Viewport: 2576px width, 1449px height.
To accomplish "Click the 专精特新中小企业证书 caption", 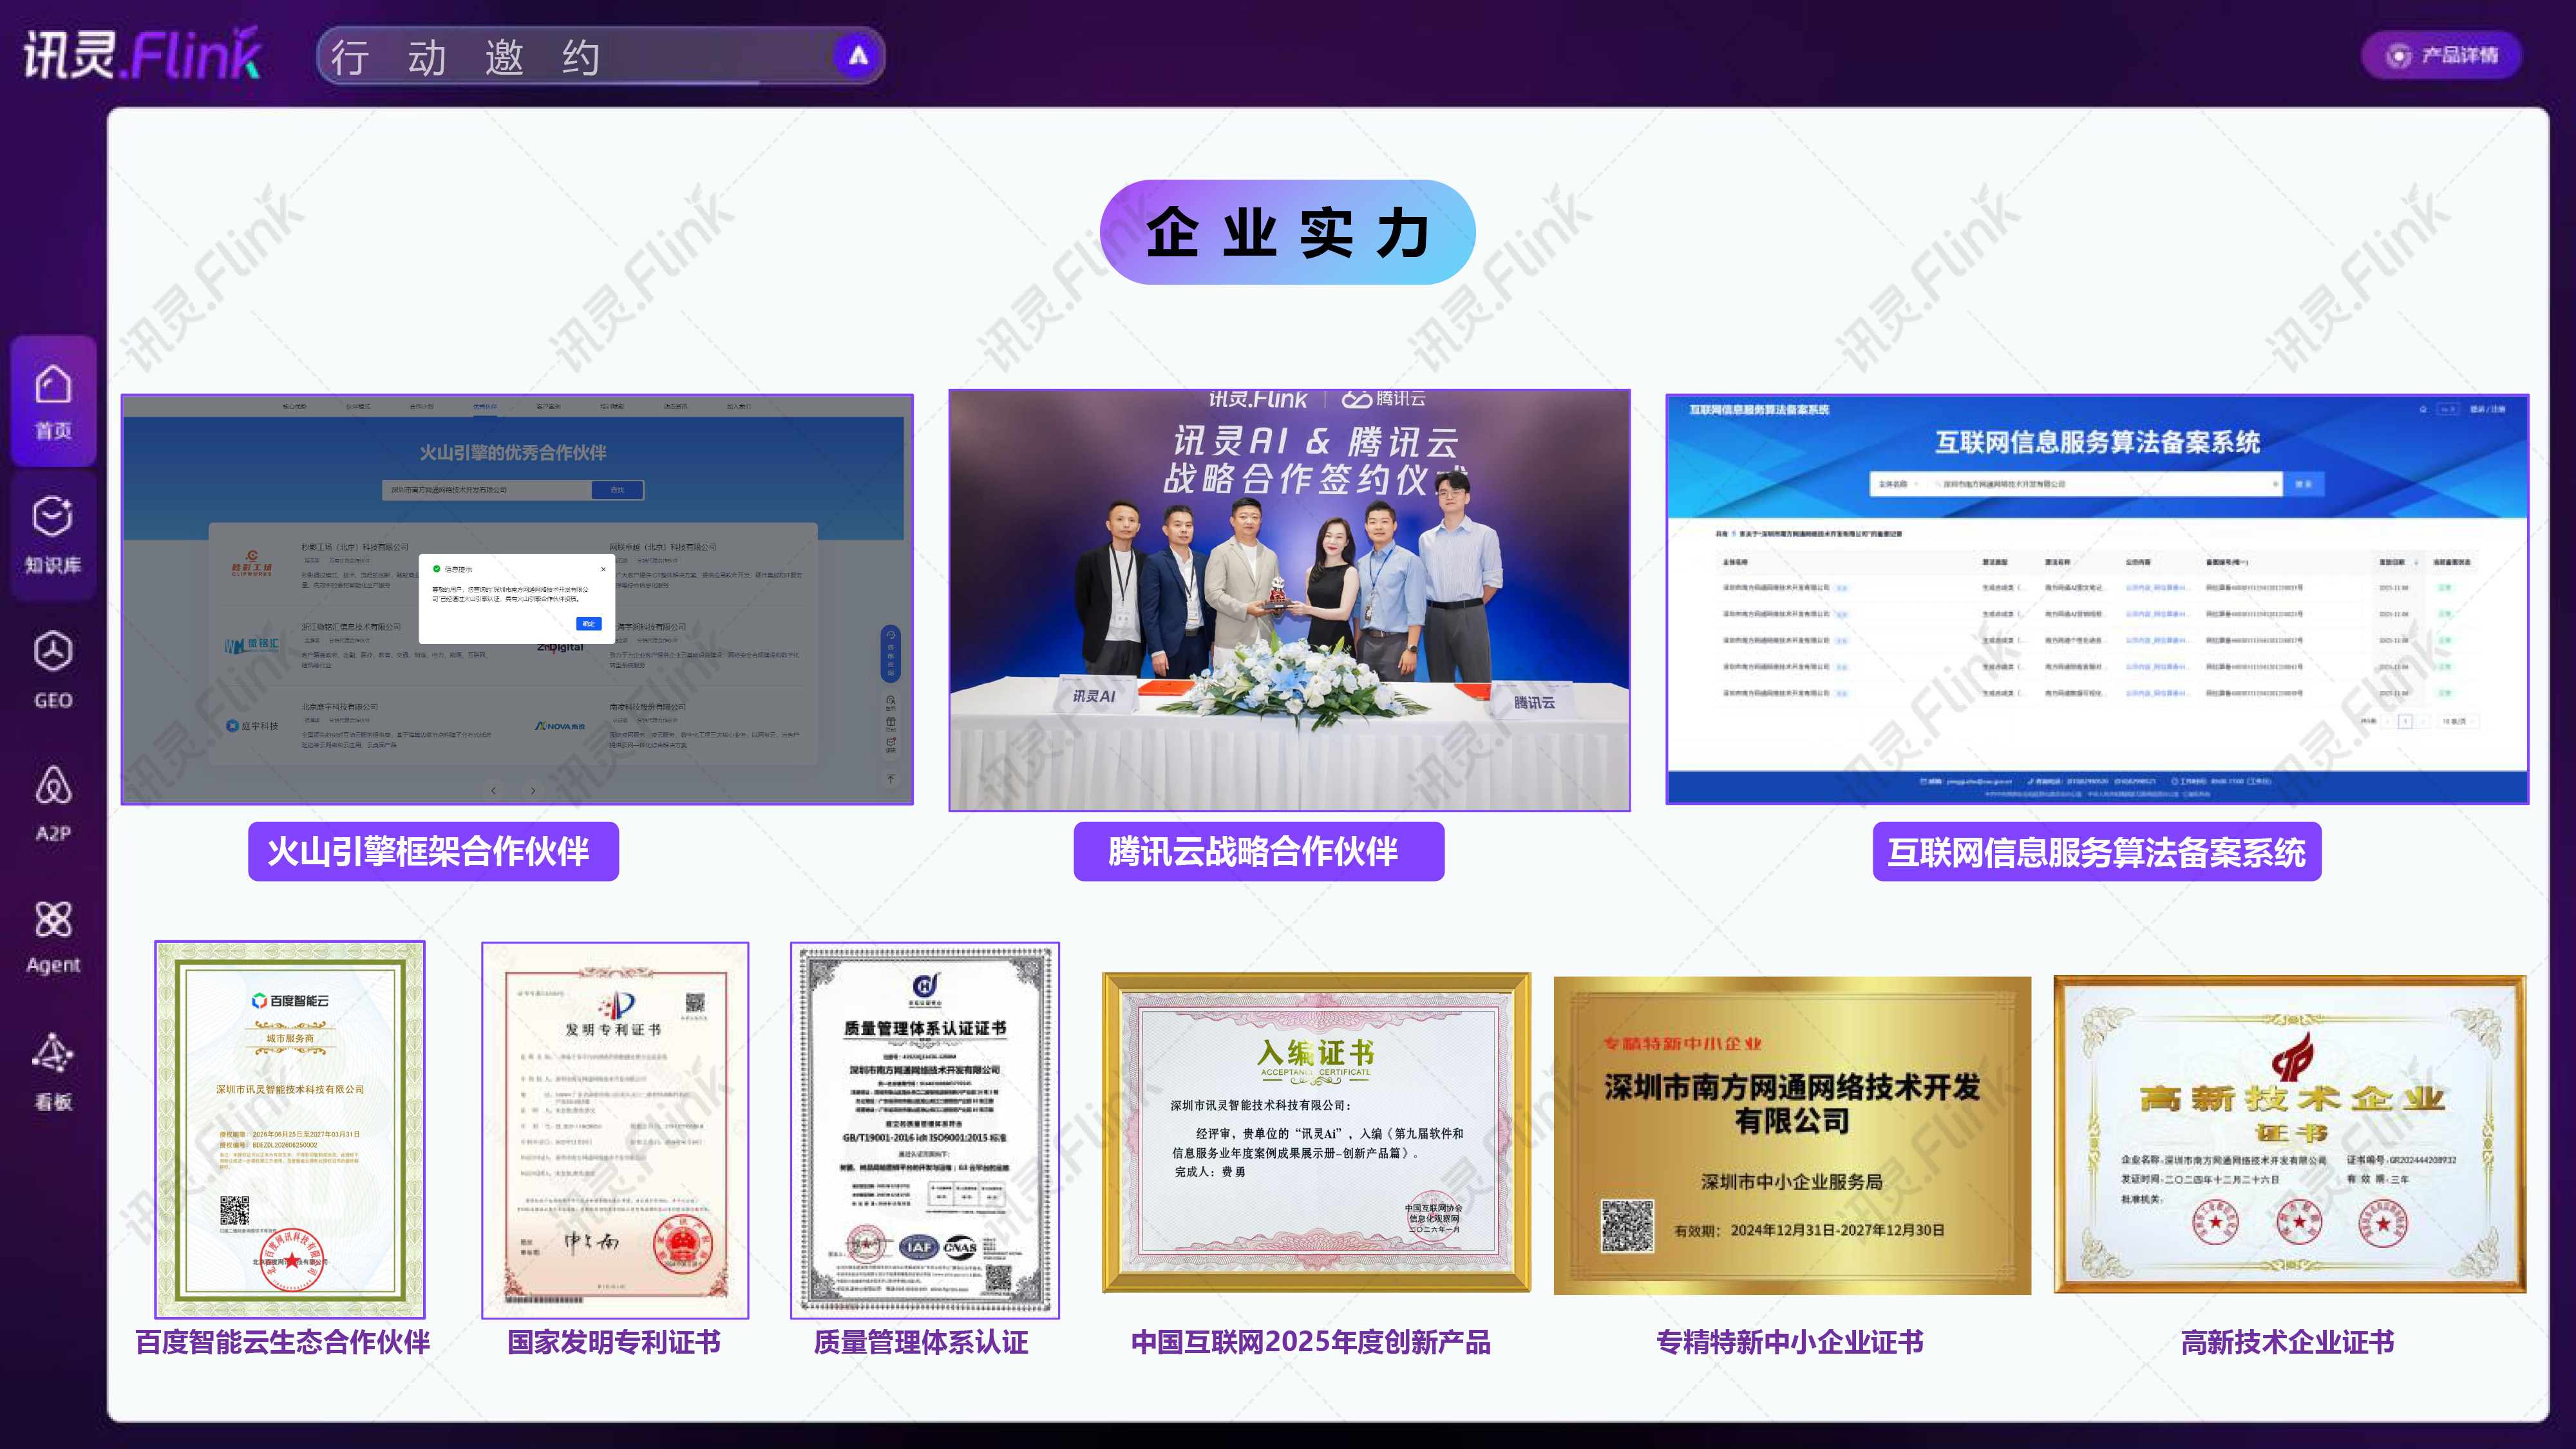I will pos(1790,1342).
